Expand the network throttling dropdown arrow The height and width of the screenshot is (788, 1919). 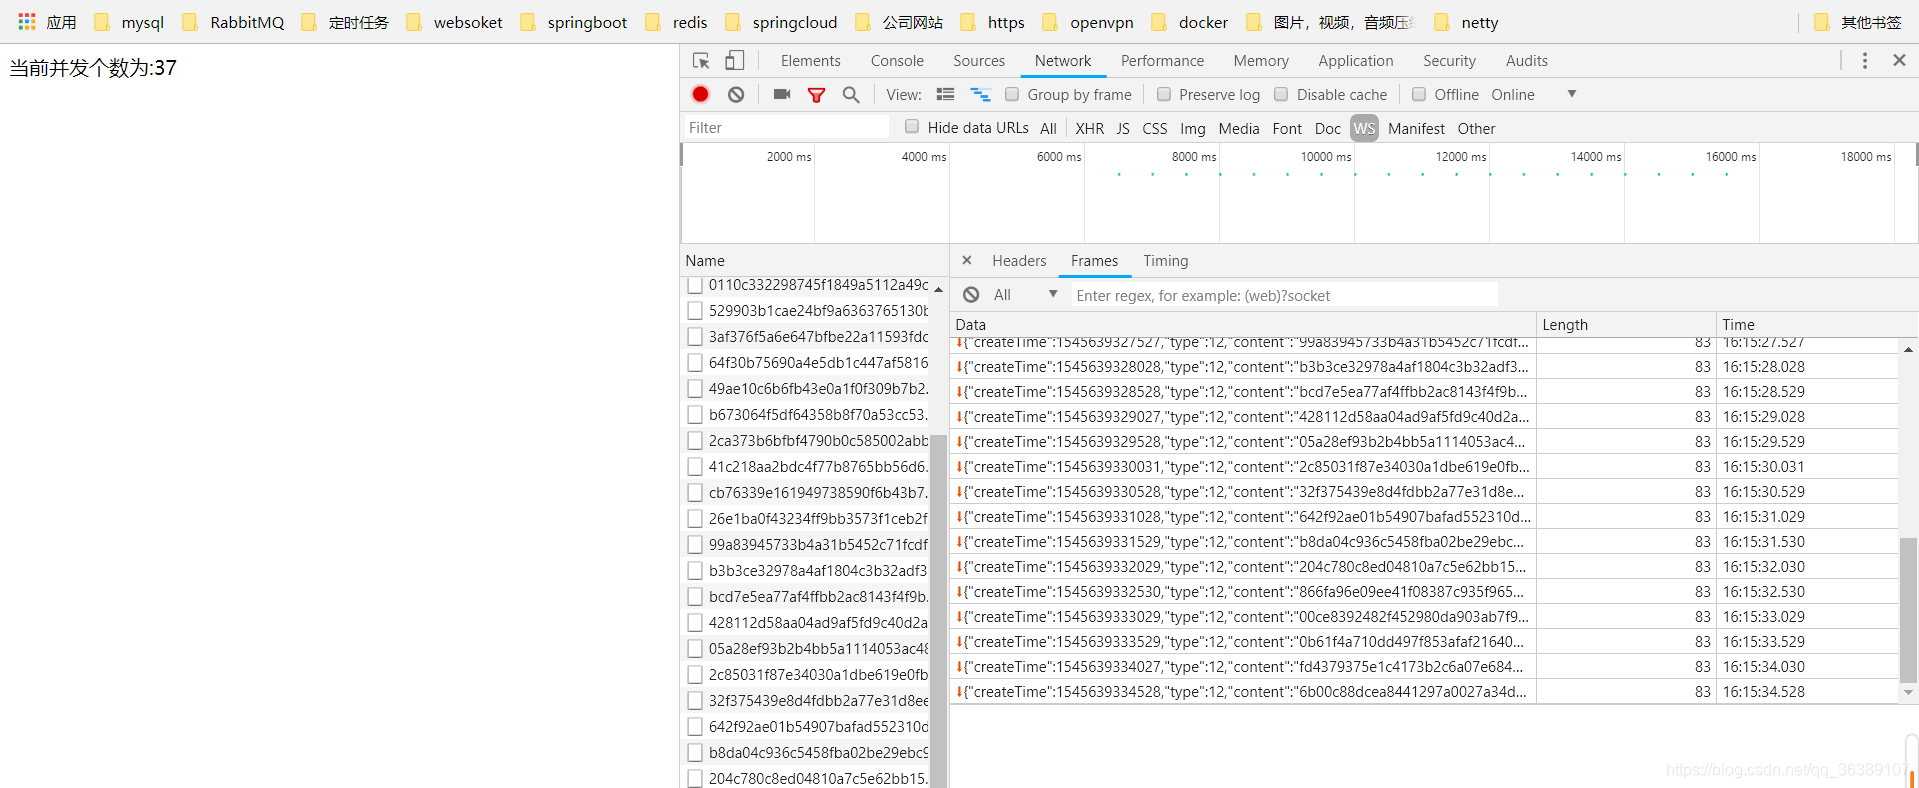click(1572, 94)
